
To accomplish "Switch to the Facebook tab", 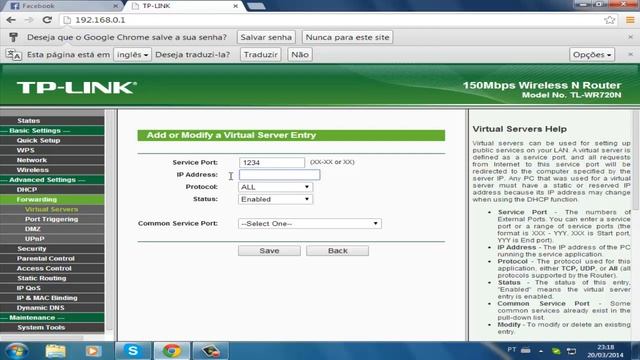I will [x=61, y=6].
